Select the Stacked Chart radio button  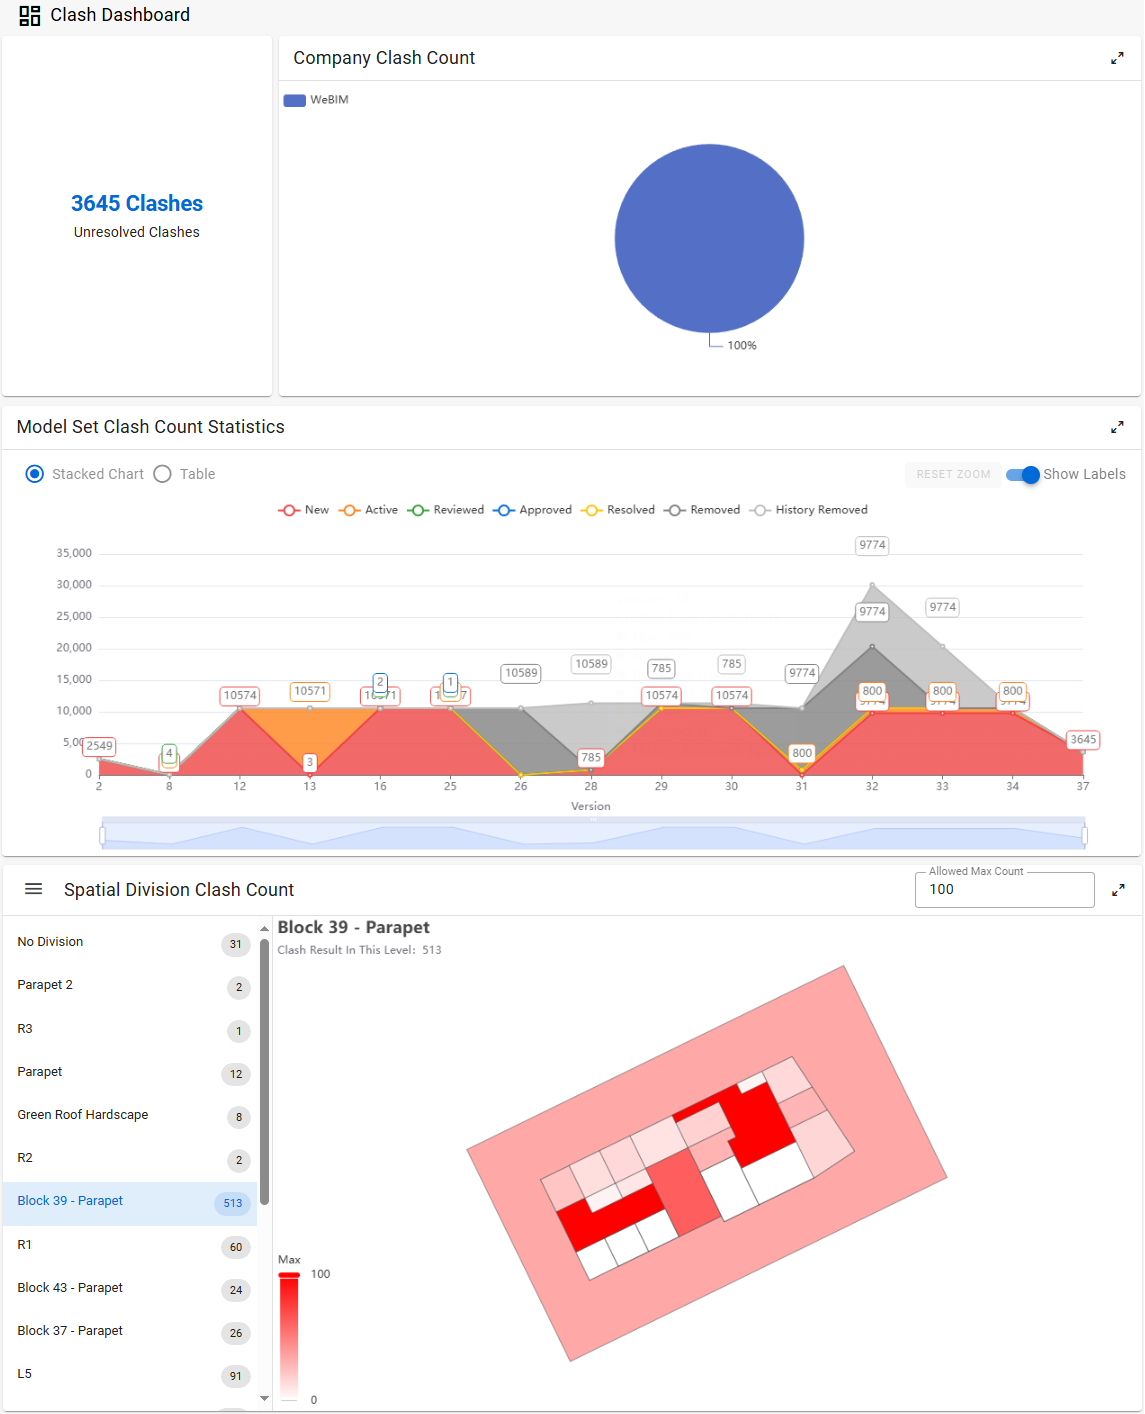[x=35, y=474]
